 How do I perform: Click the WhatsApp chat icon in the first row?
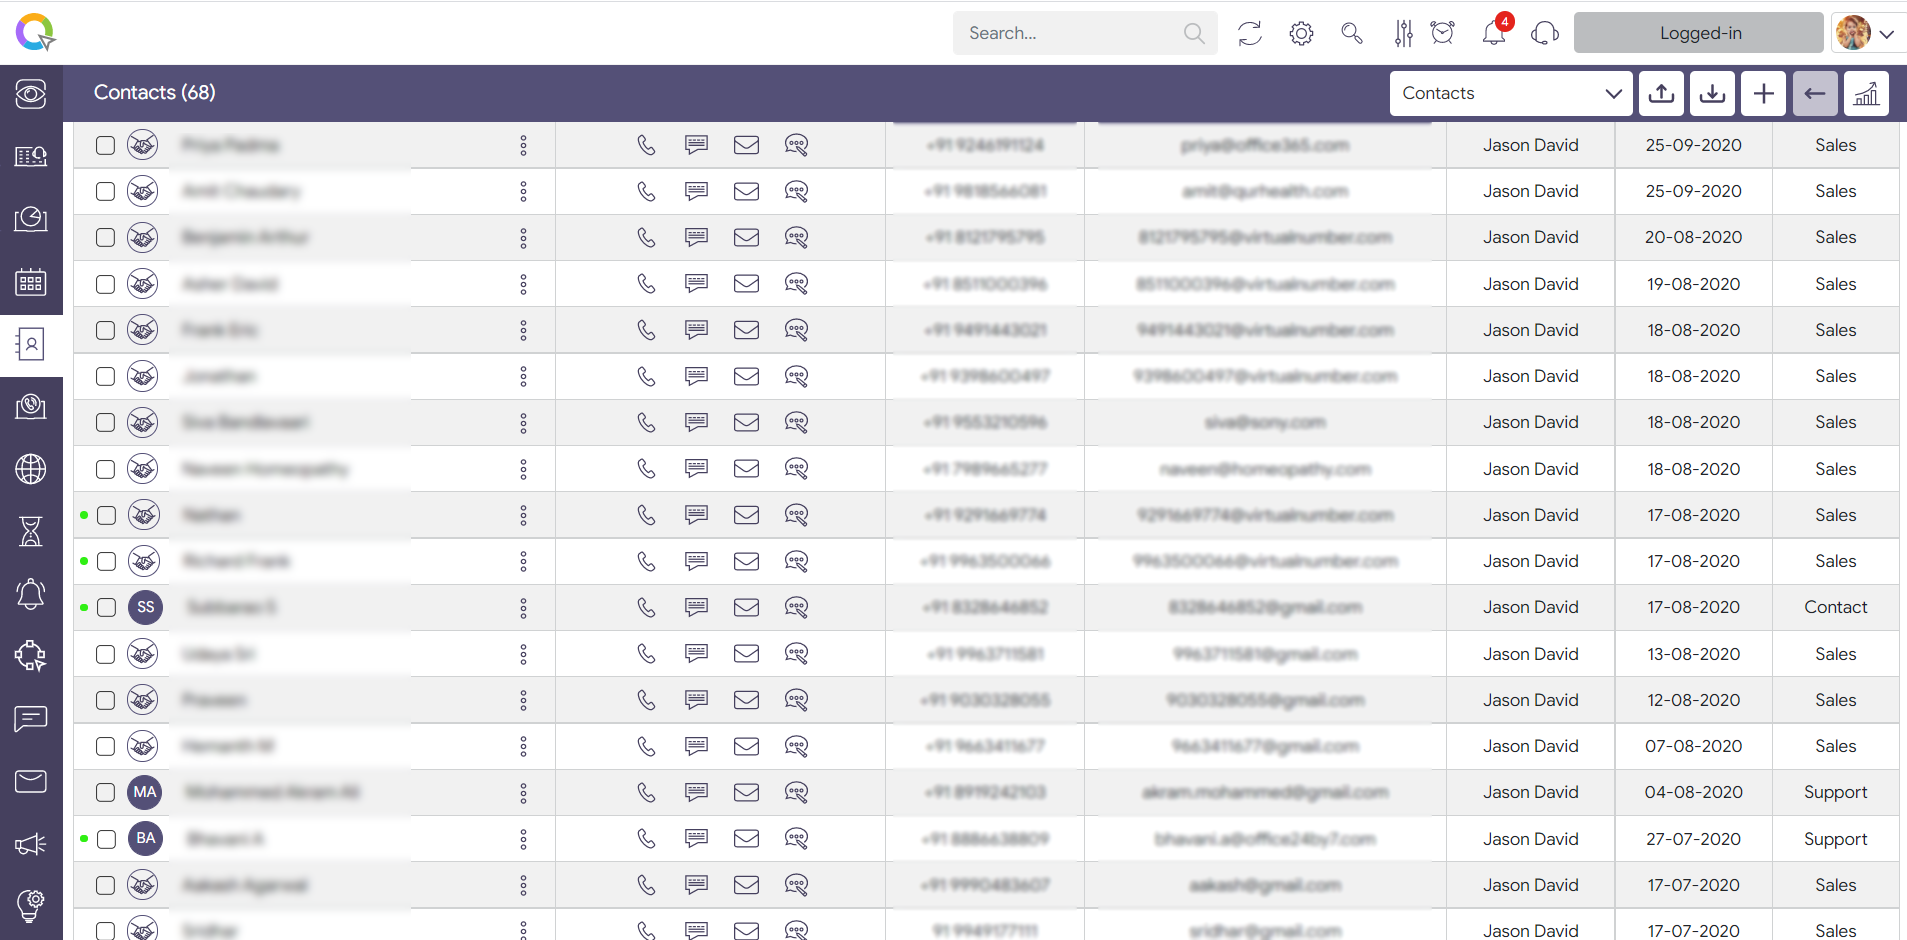pyautogui.click(x=797, y=145)
